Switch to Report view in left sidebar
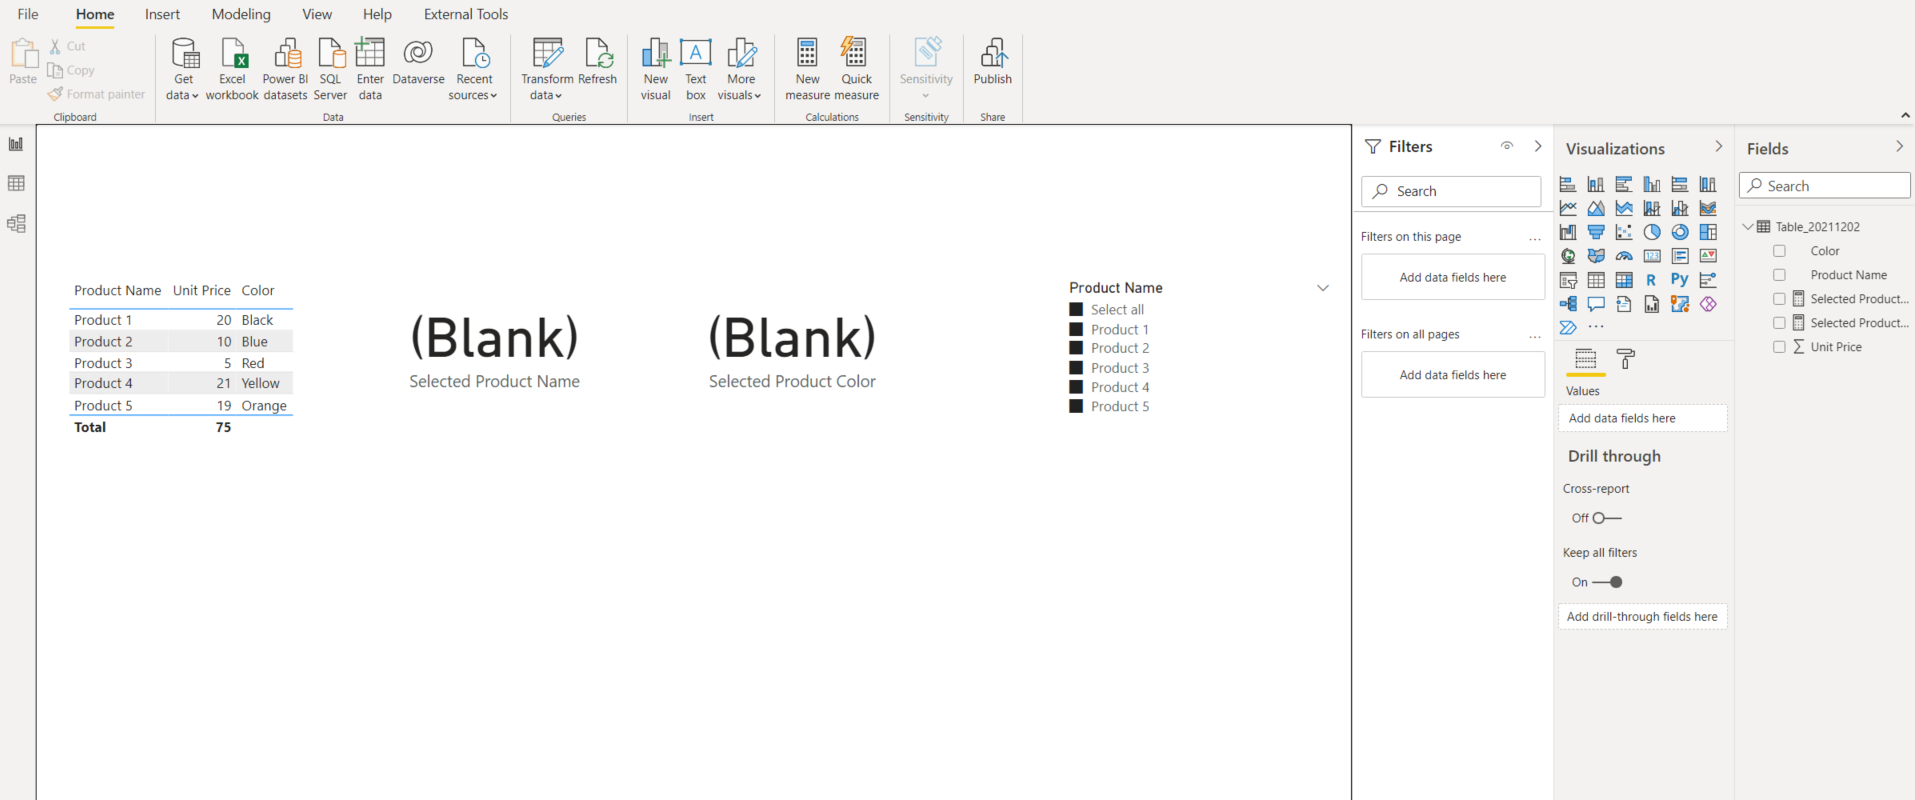Screen dimensions: 1915x800 point(16,144)
